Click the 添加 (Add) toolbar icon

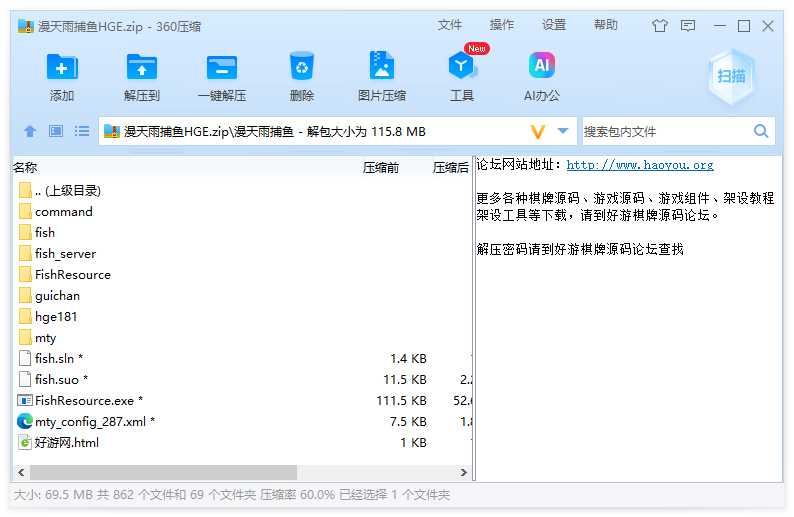pos(62,67)
